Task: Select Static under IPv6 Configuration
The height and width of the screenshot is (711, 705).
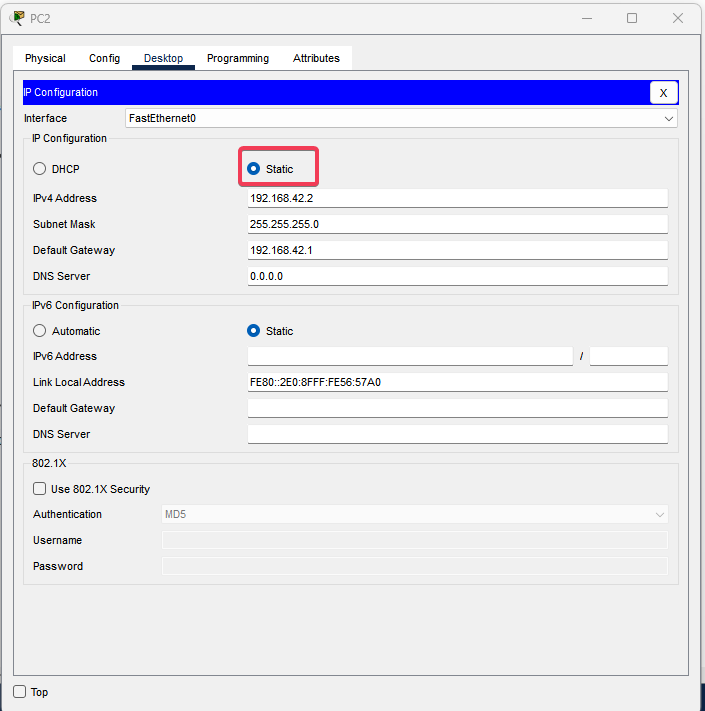Action: (x=254, y=331)
